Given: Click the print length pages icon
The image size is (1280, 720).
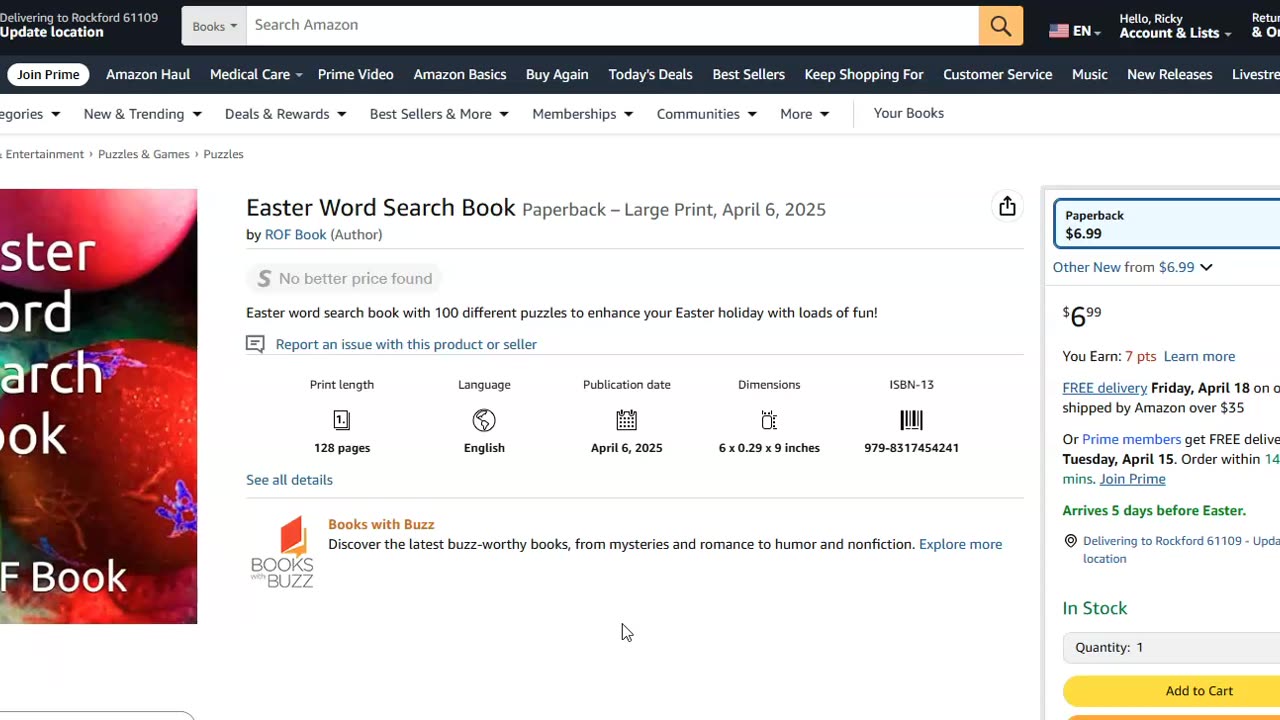Looking at the screenshot, I should click(342, 420).
